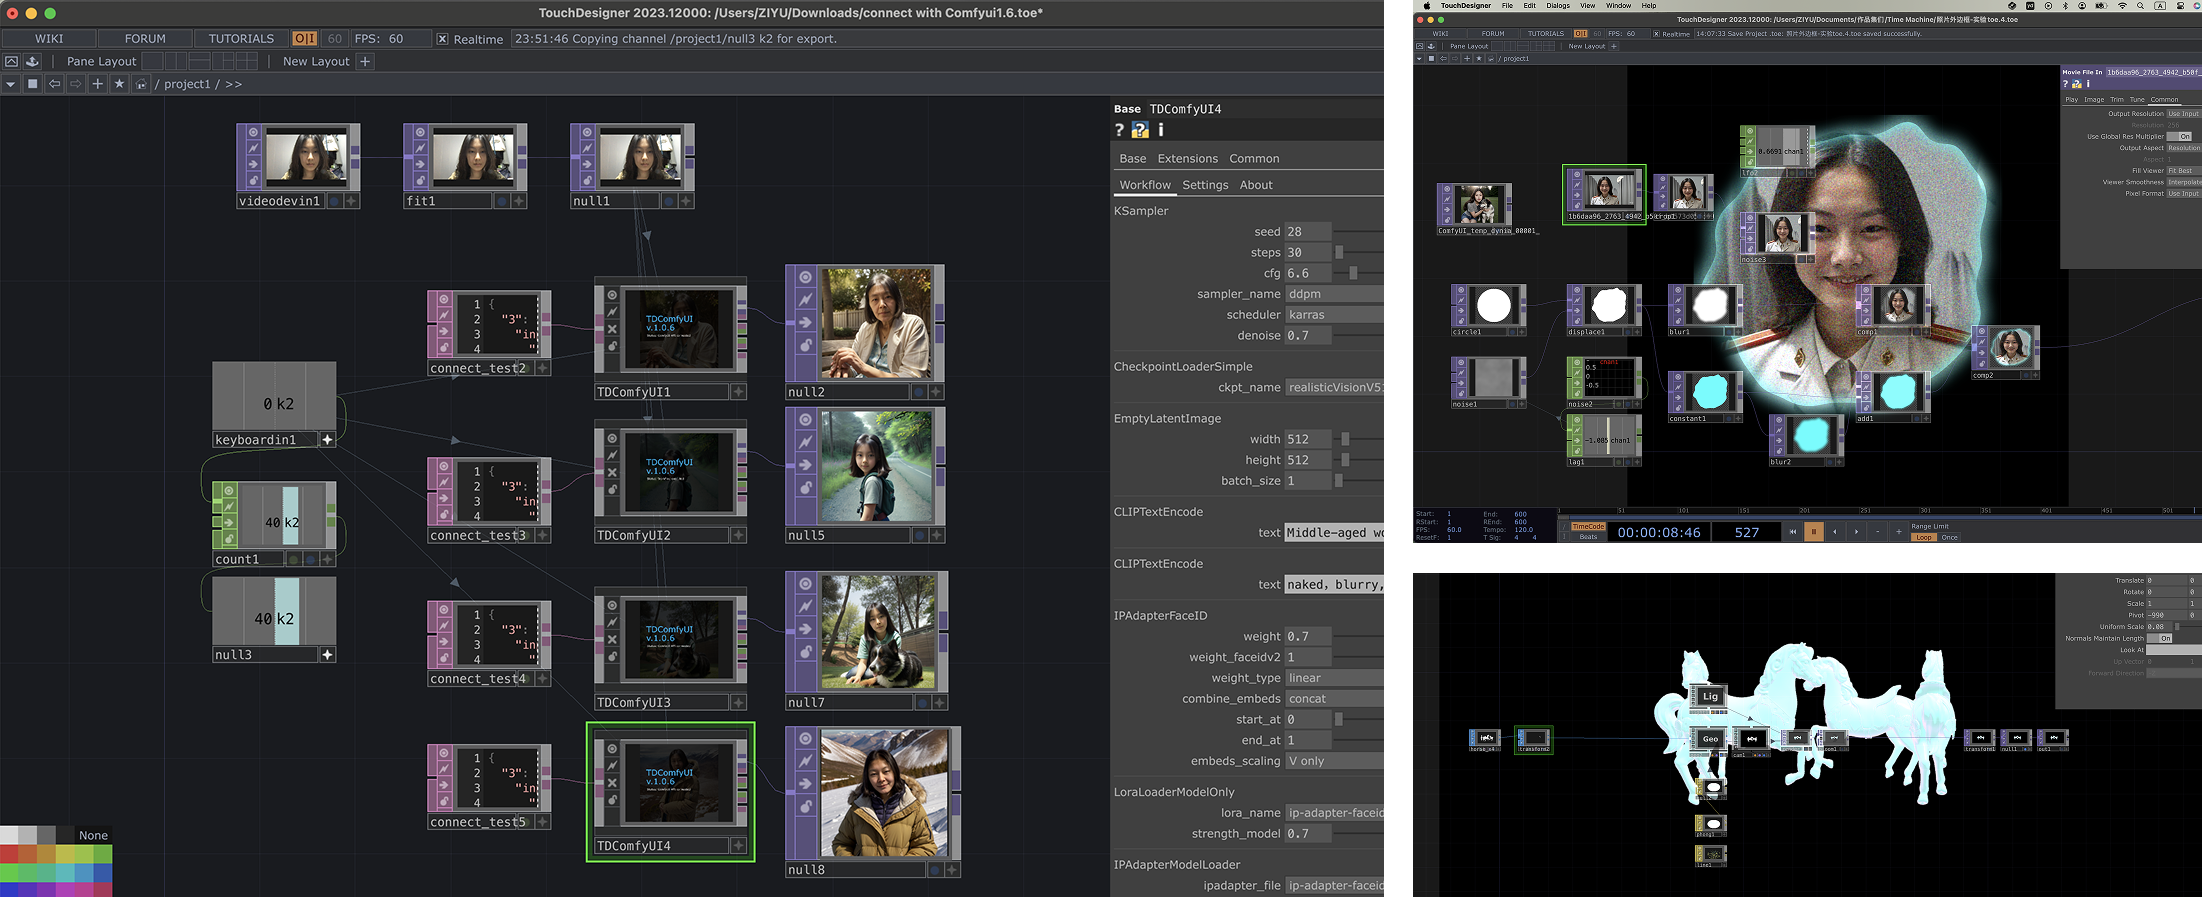2202x897 pixels.
Task: Select the Workflow parameter tab
Action: [1144, 185]
